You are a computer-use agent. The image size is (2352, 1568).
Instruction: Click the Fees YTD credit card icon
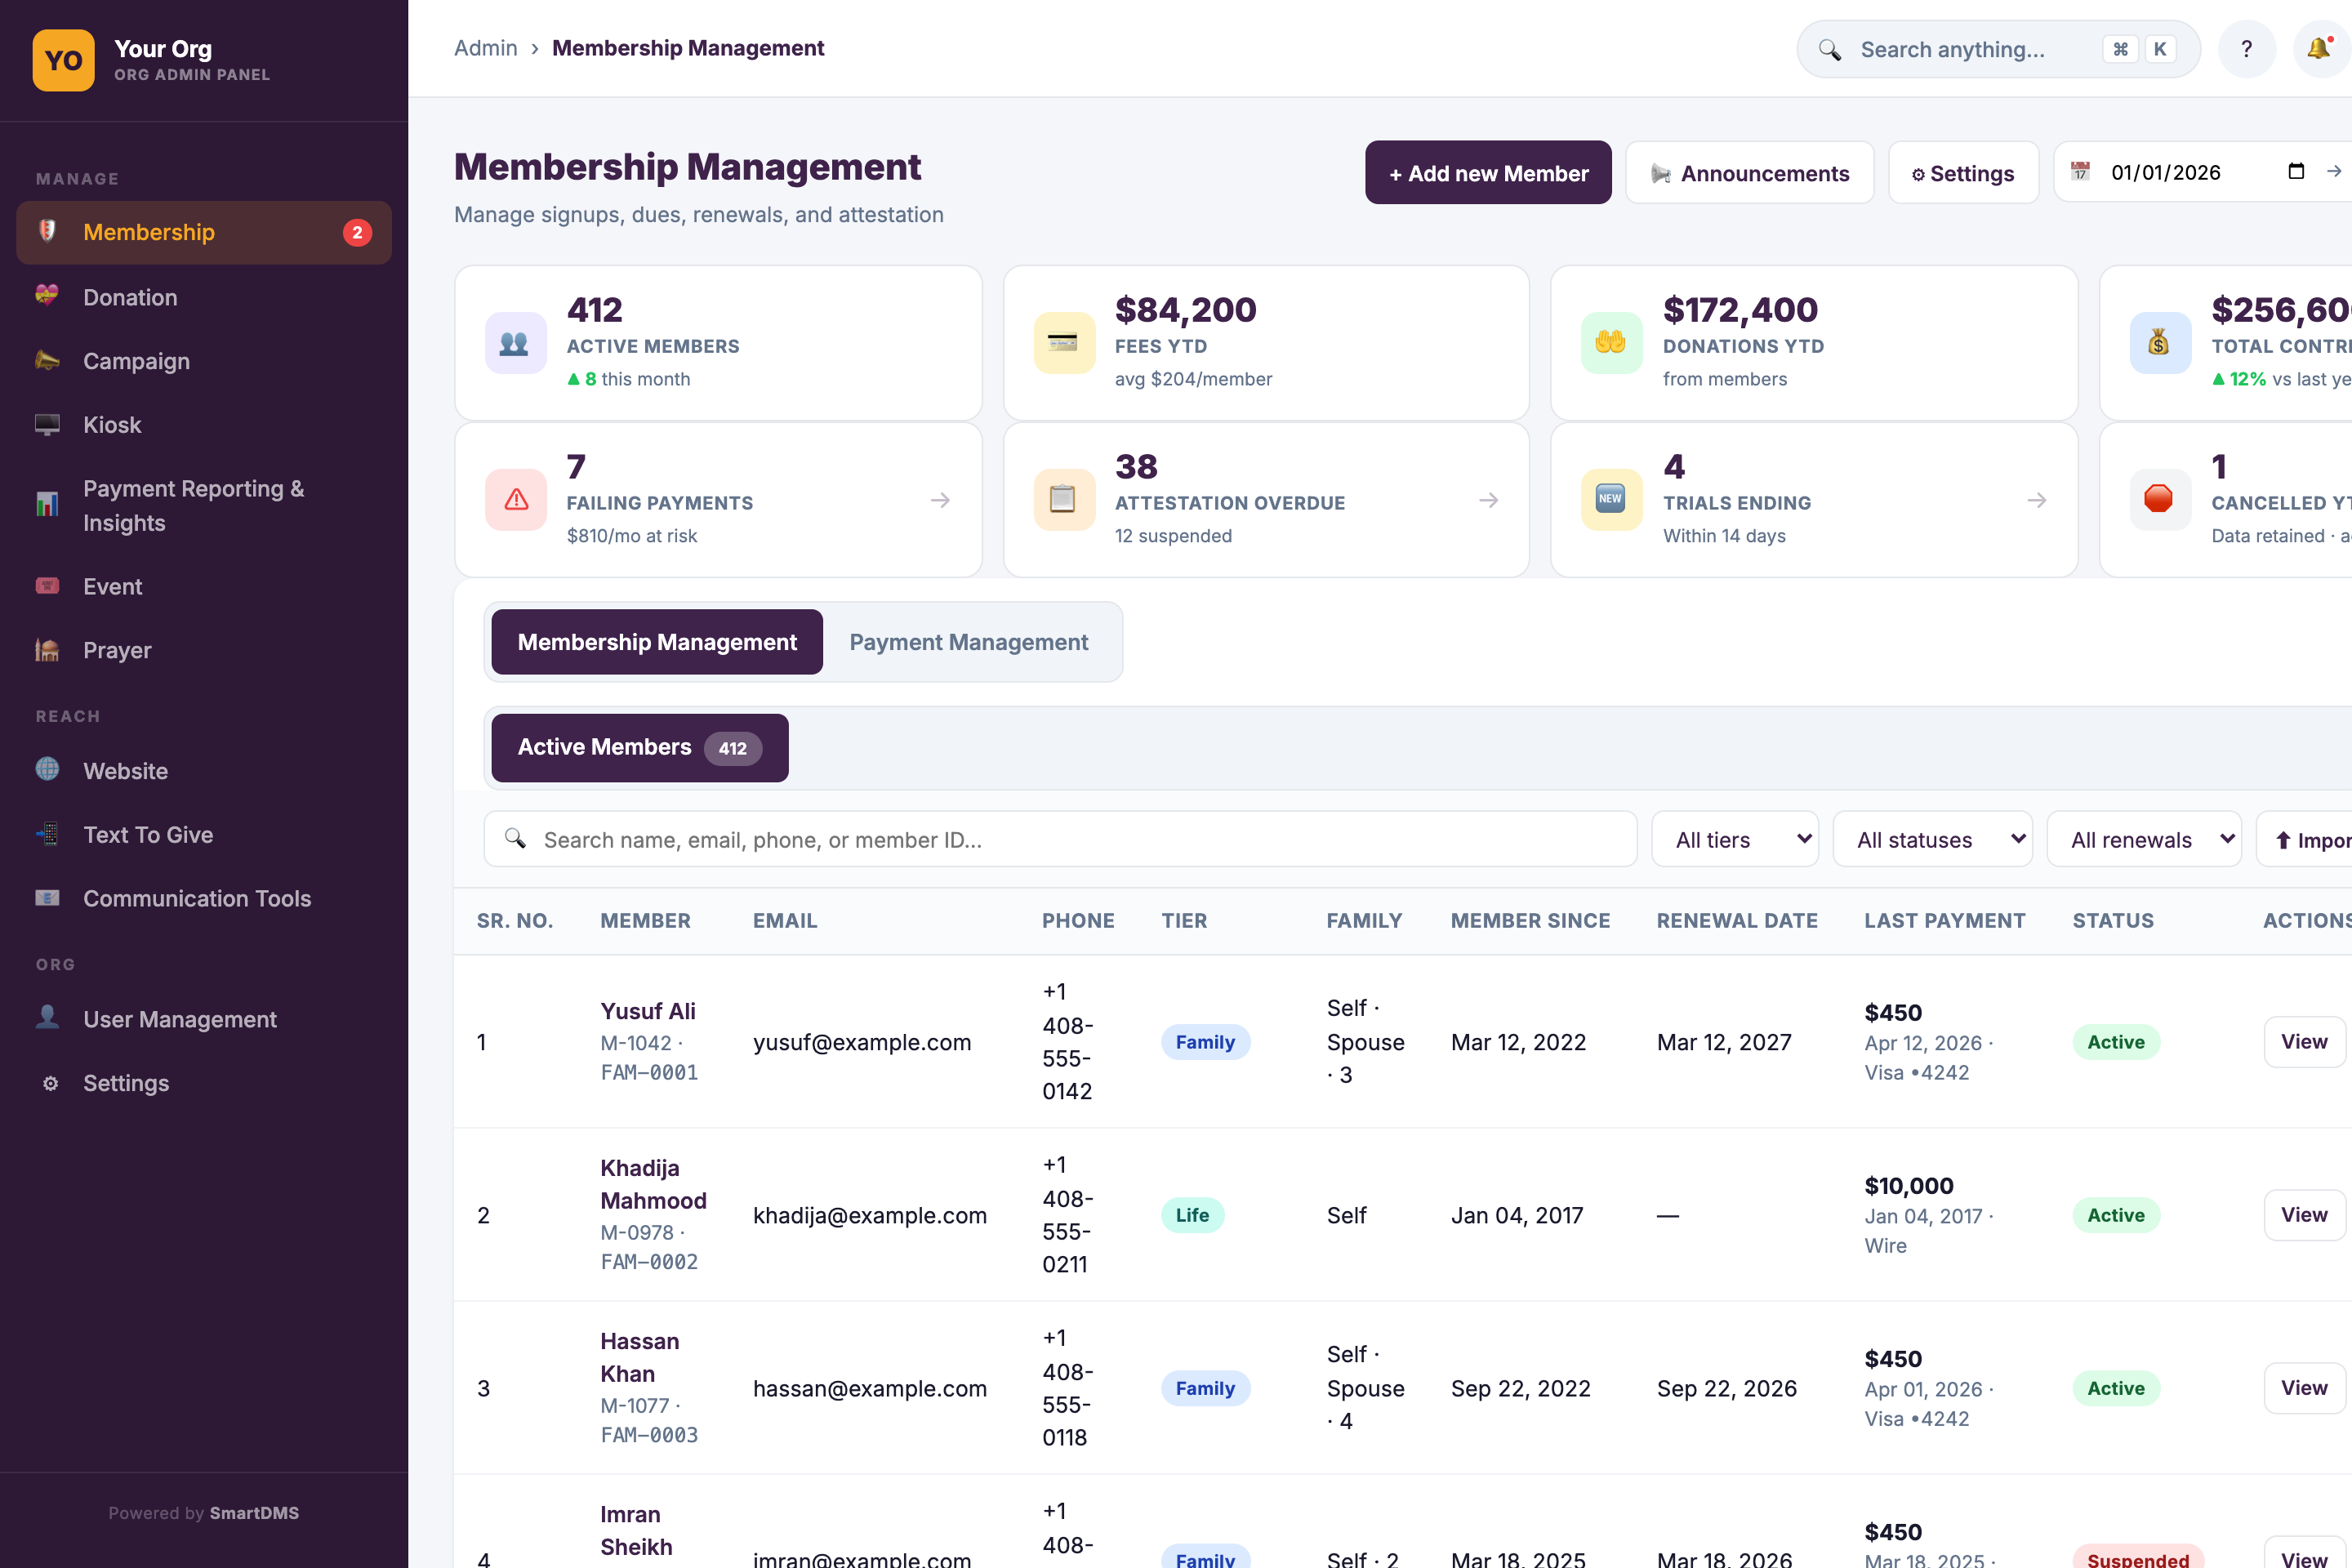click(1063, 343)
